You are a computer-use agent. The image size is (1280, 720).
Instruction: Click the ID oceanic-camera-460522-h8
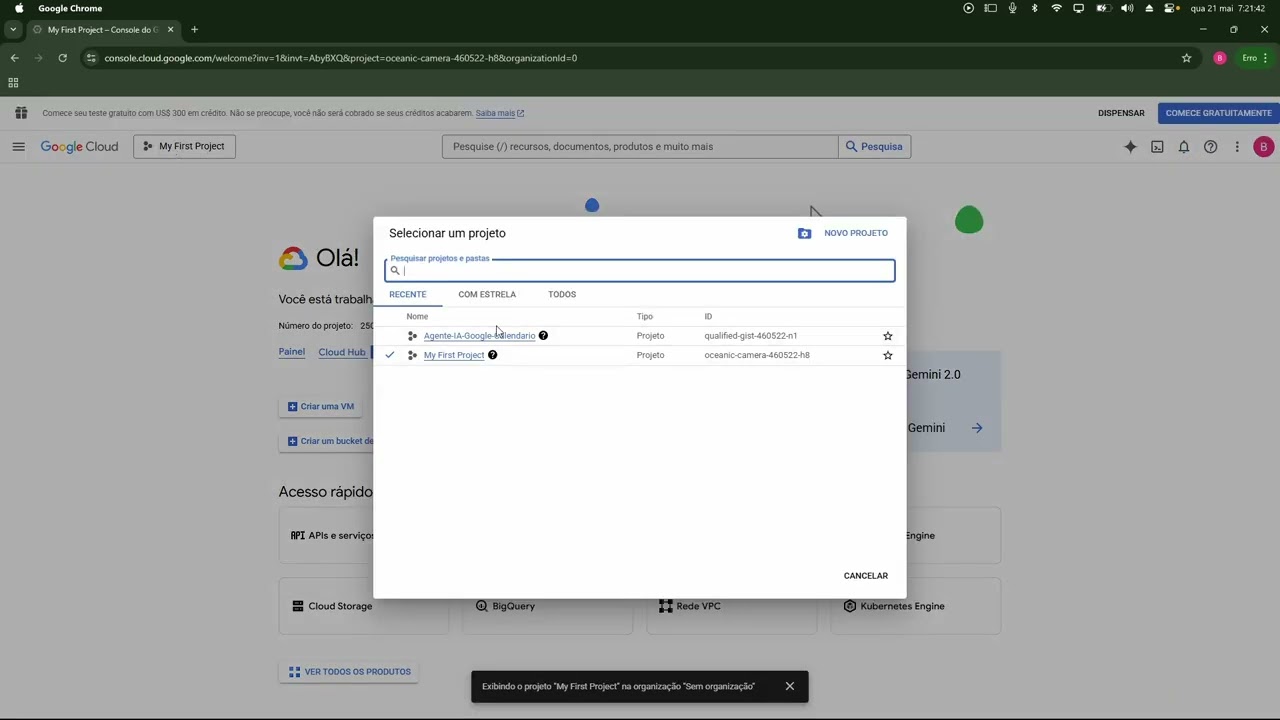[757, 355]
